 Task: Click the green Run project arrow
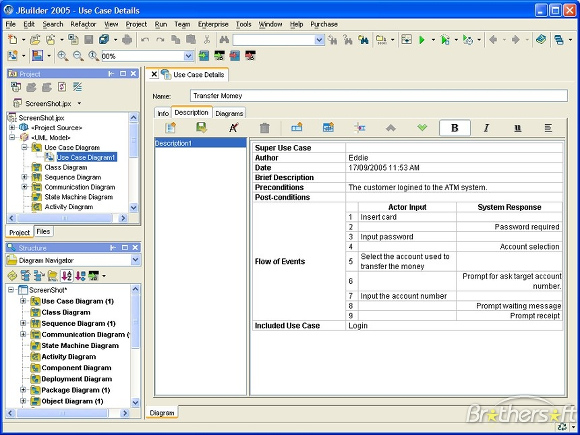(x=422, y=40)
